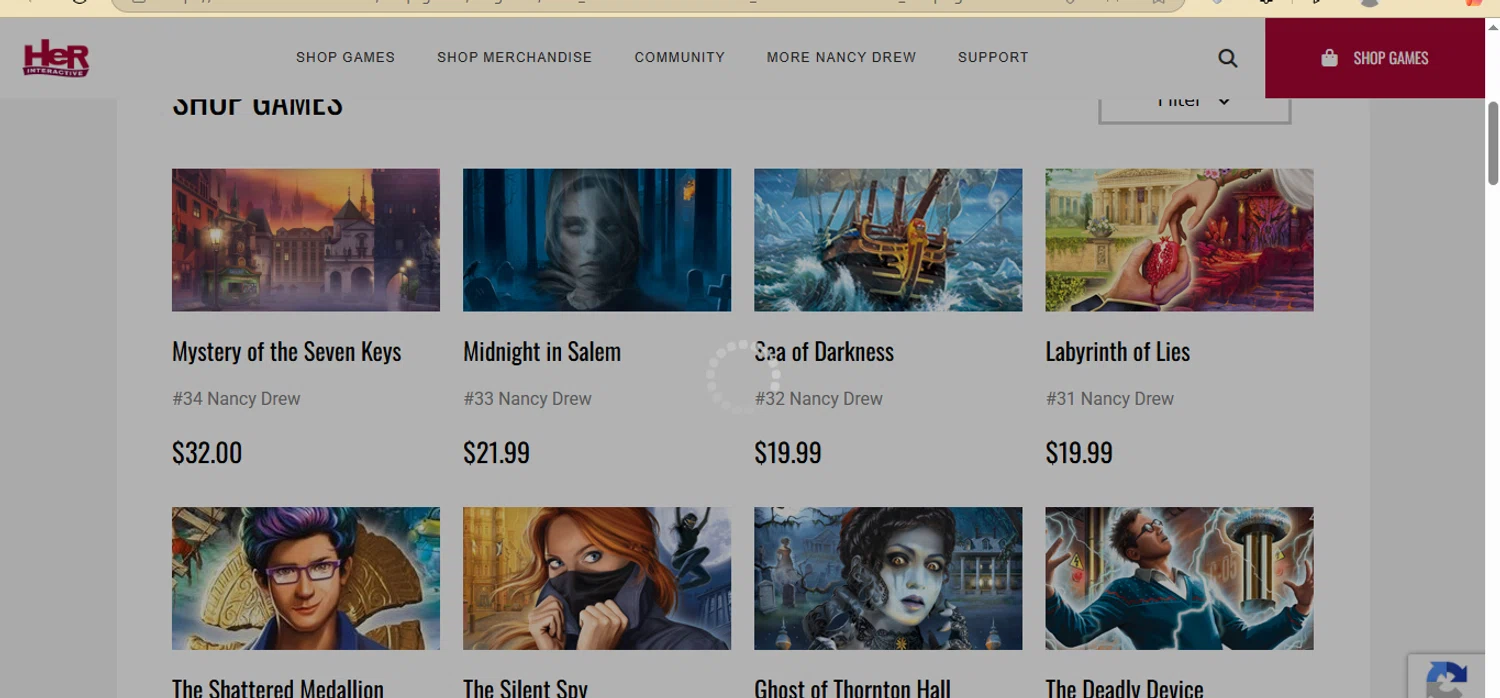Open the Shop Games menu item
Viewport: 1500px width, 698px height.
coord(345,57)
